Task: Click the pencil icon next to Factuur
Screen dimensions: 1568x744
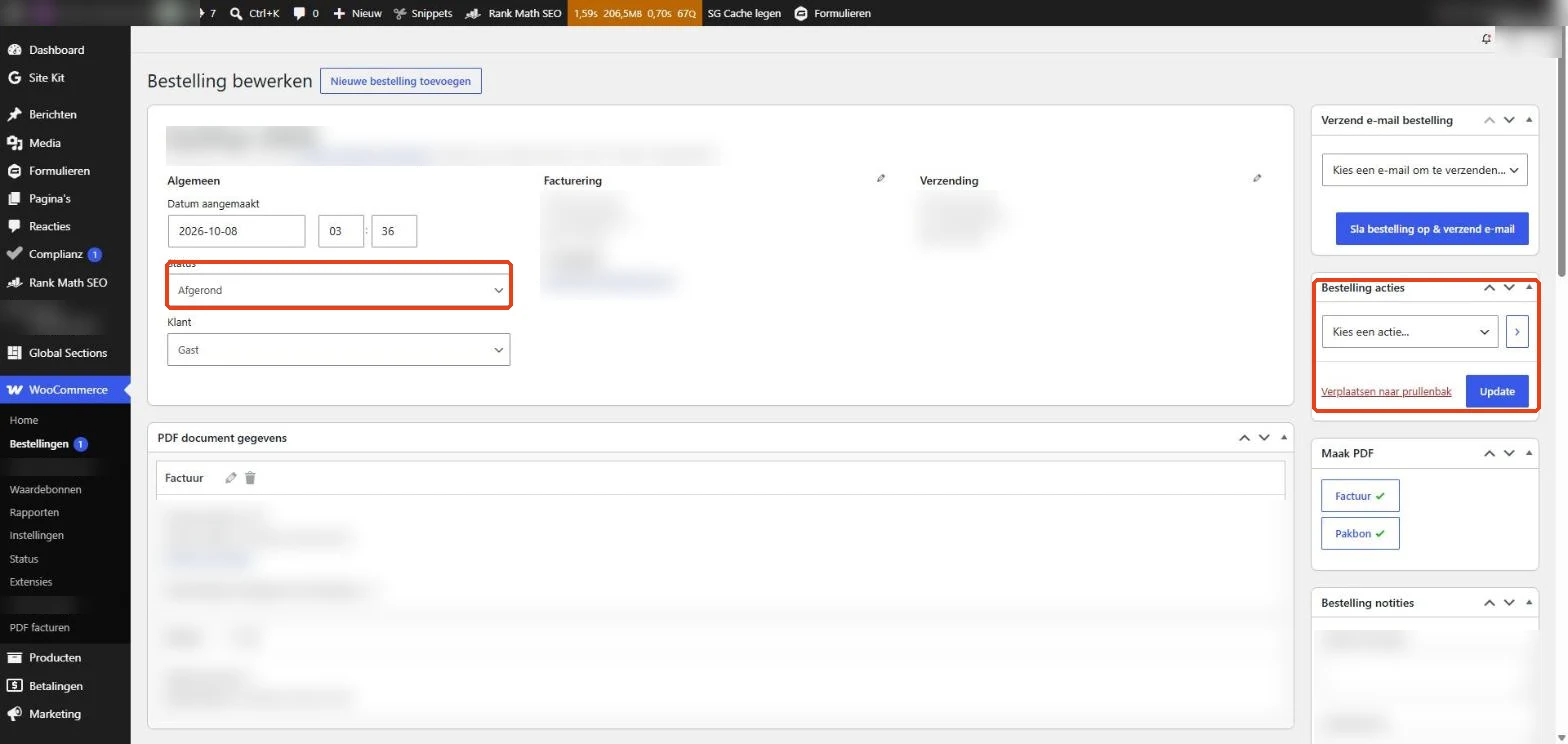Action: coord(231,478)
